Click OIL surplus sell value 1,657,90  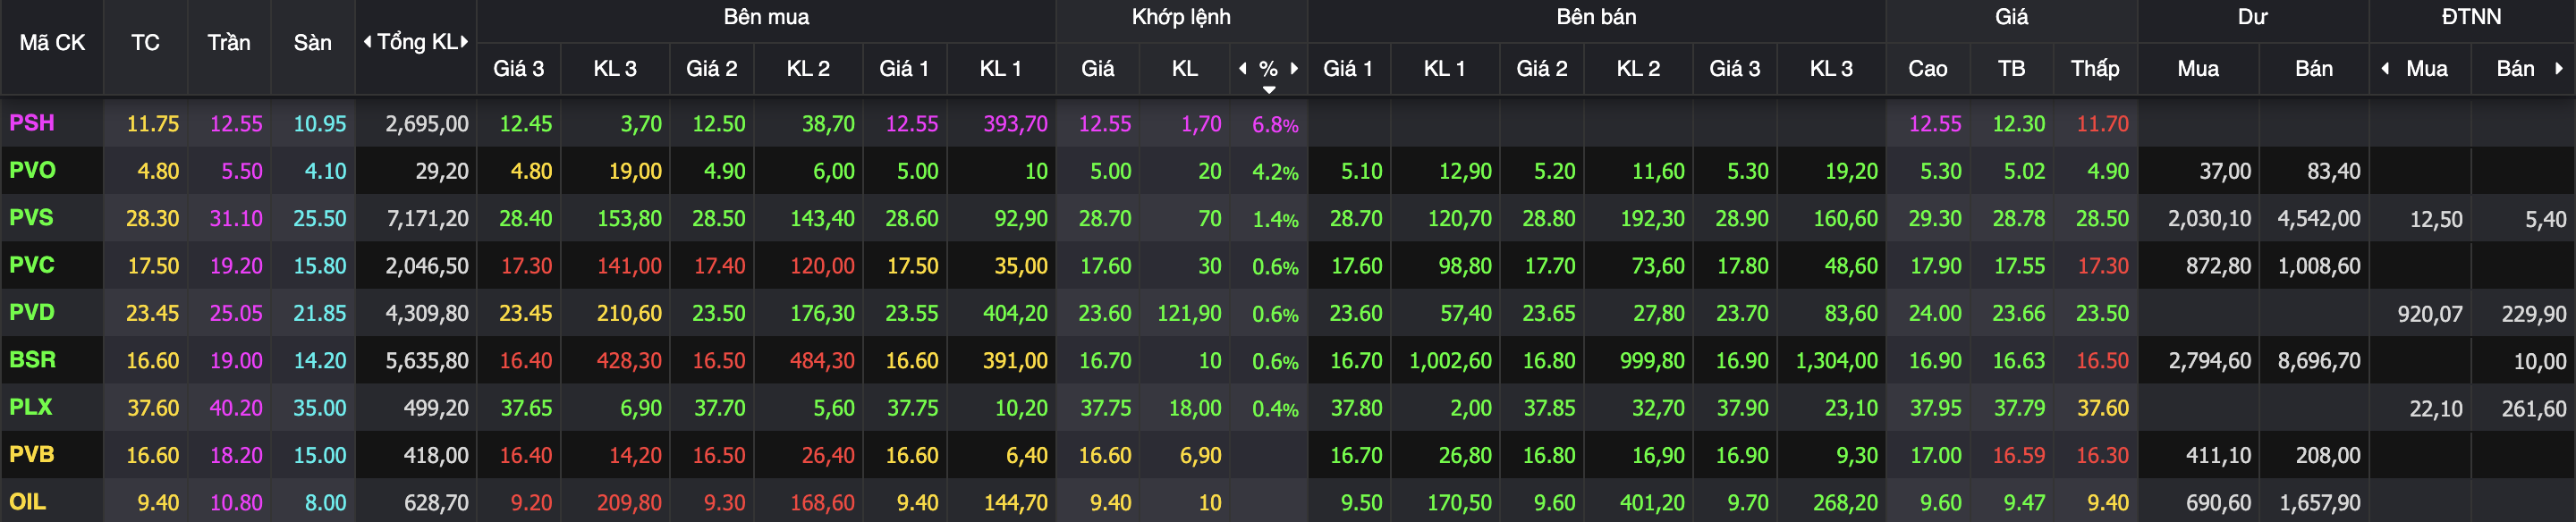(2319, 503)
